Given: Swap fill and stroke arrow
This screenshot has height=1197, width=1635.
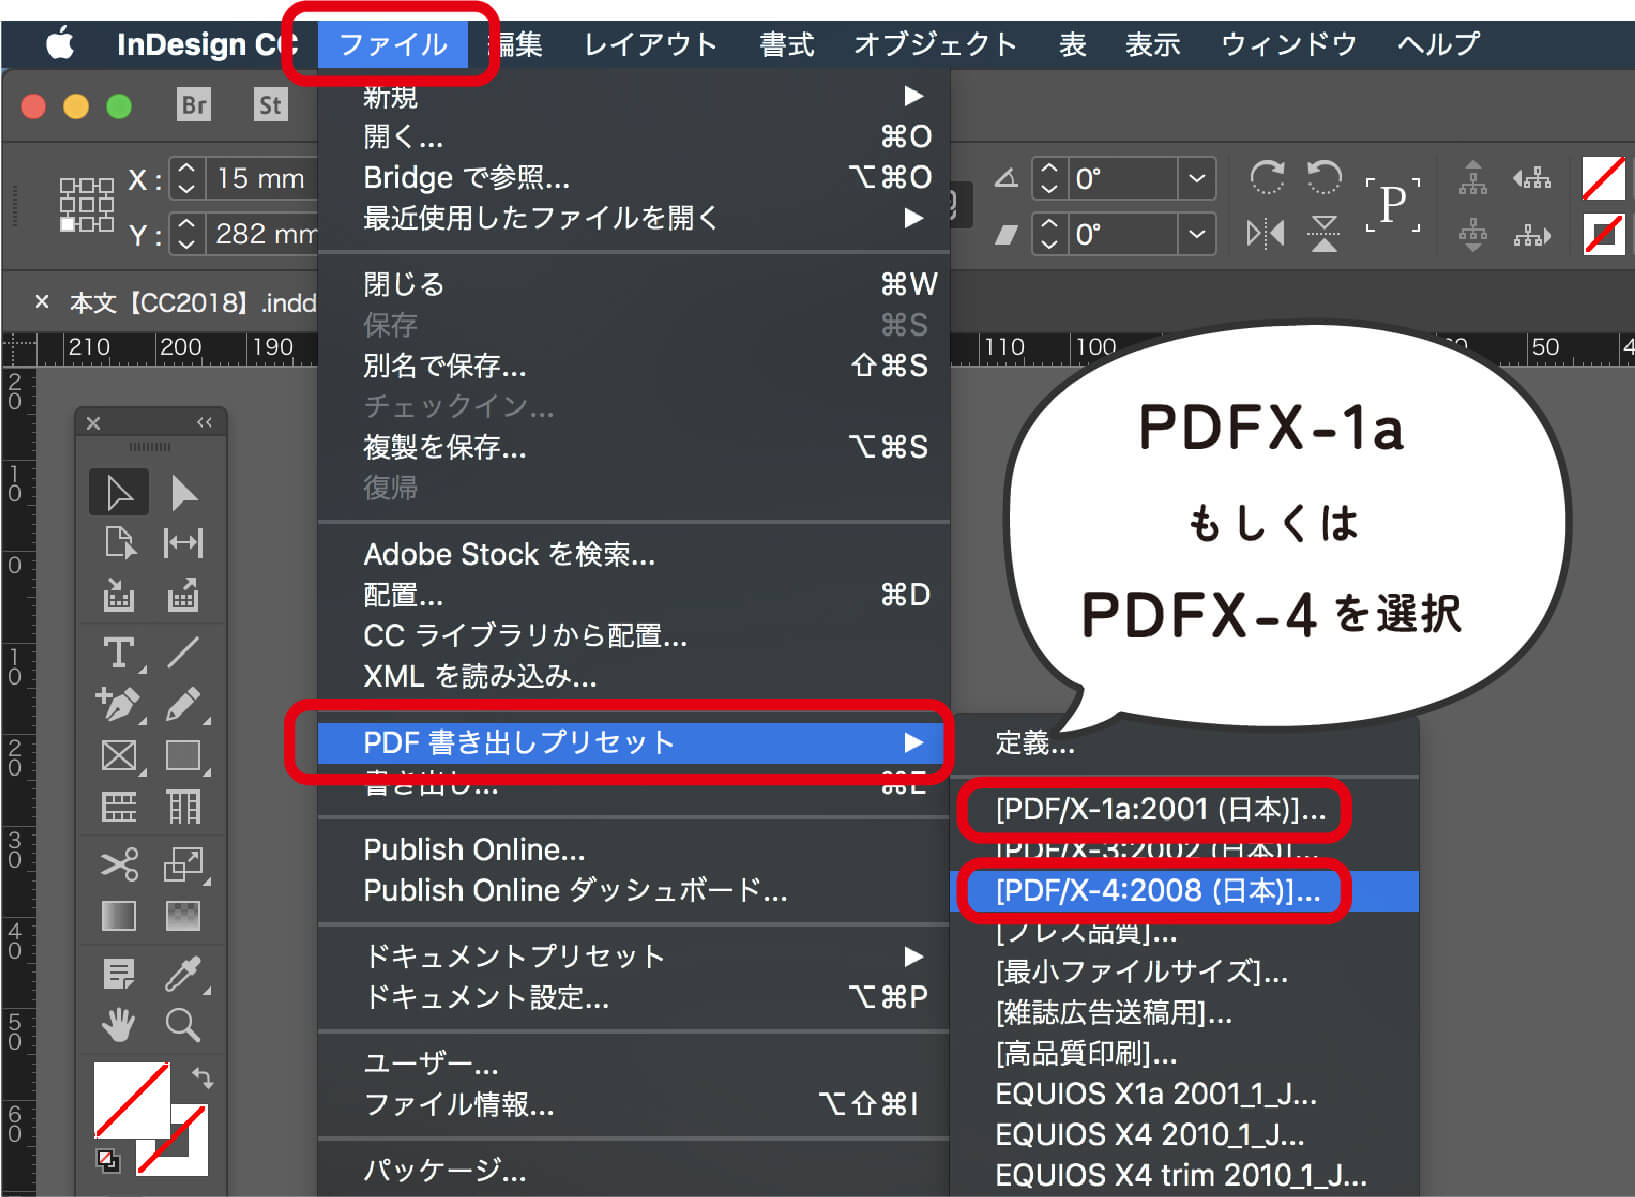Looking at the screenshot, I should [x=203, y=1077].
